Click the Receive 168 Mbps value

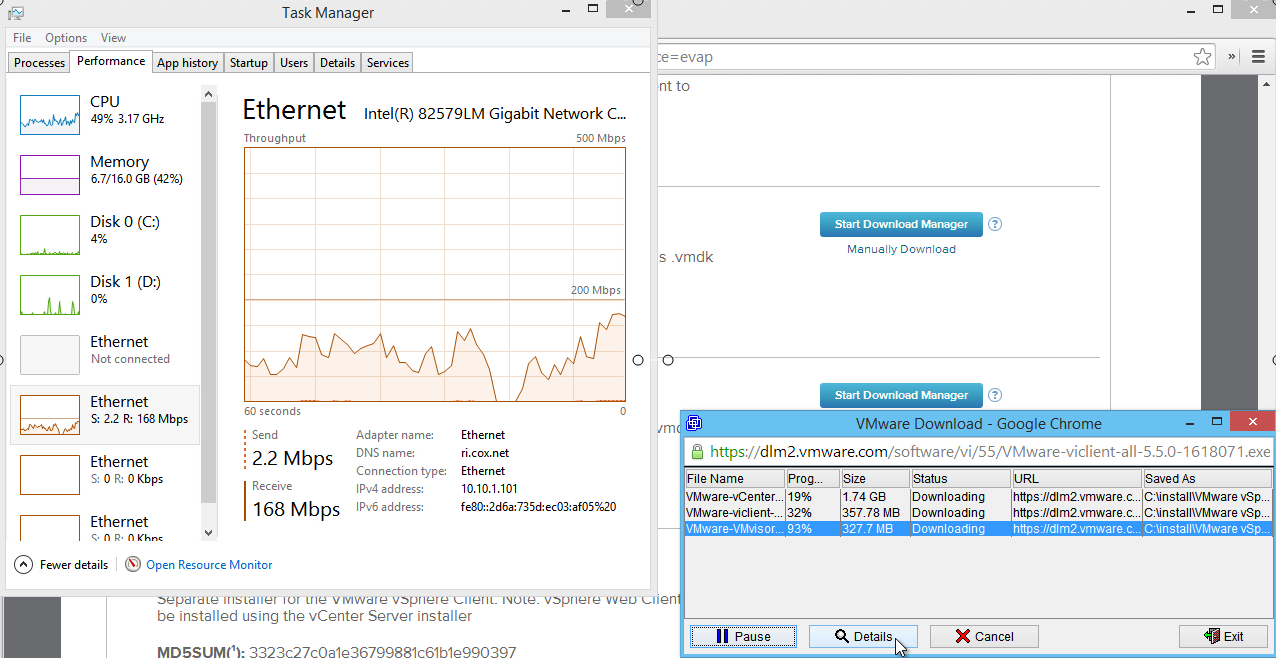pos(296,509)
